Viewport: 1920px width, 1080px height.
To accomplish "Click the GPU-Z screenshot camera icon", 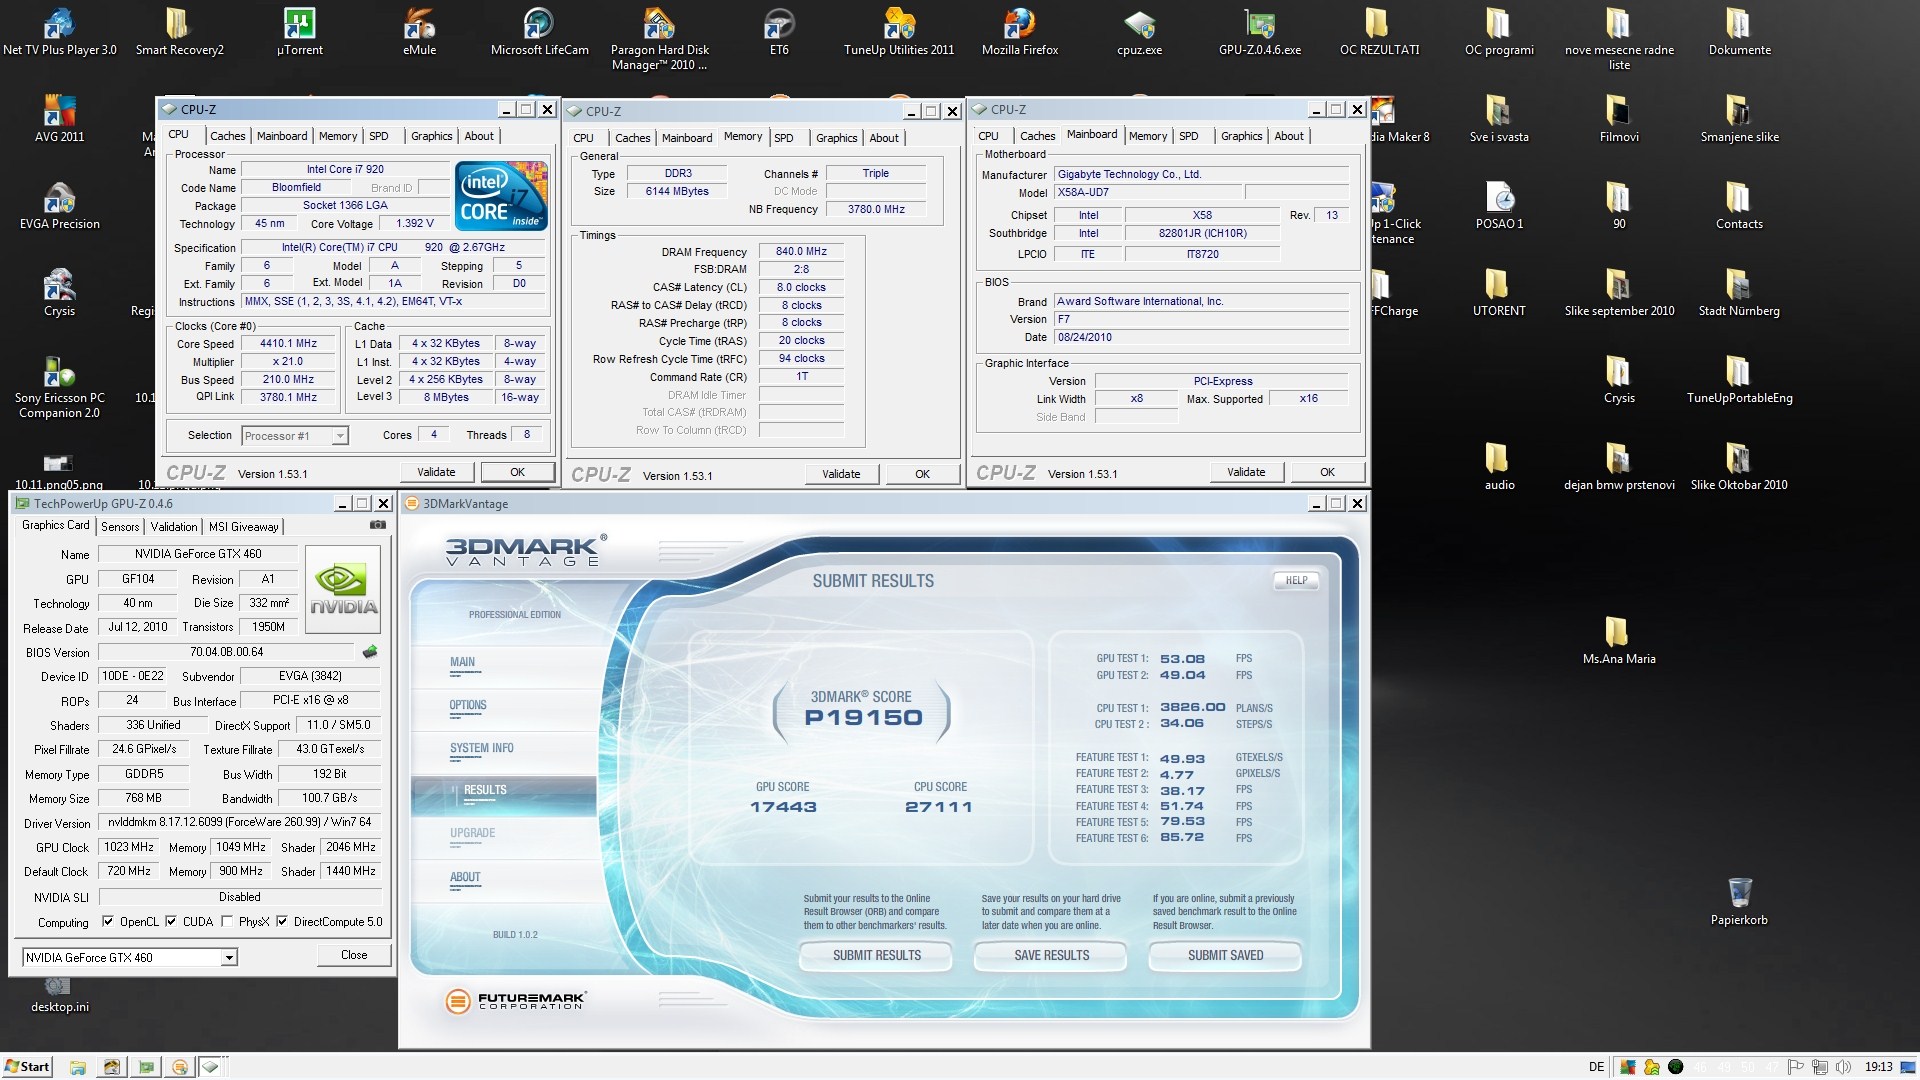I will point(377,525).
